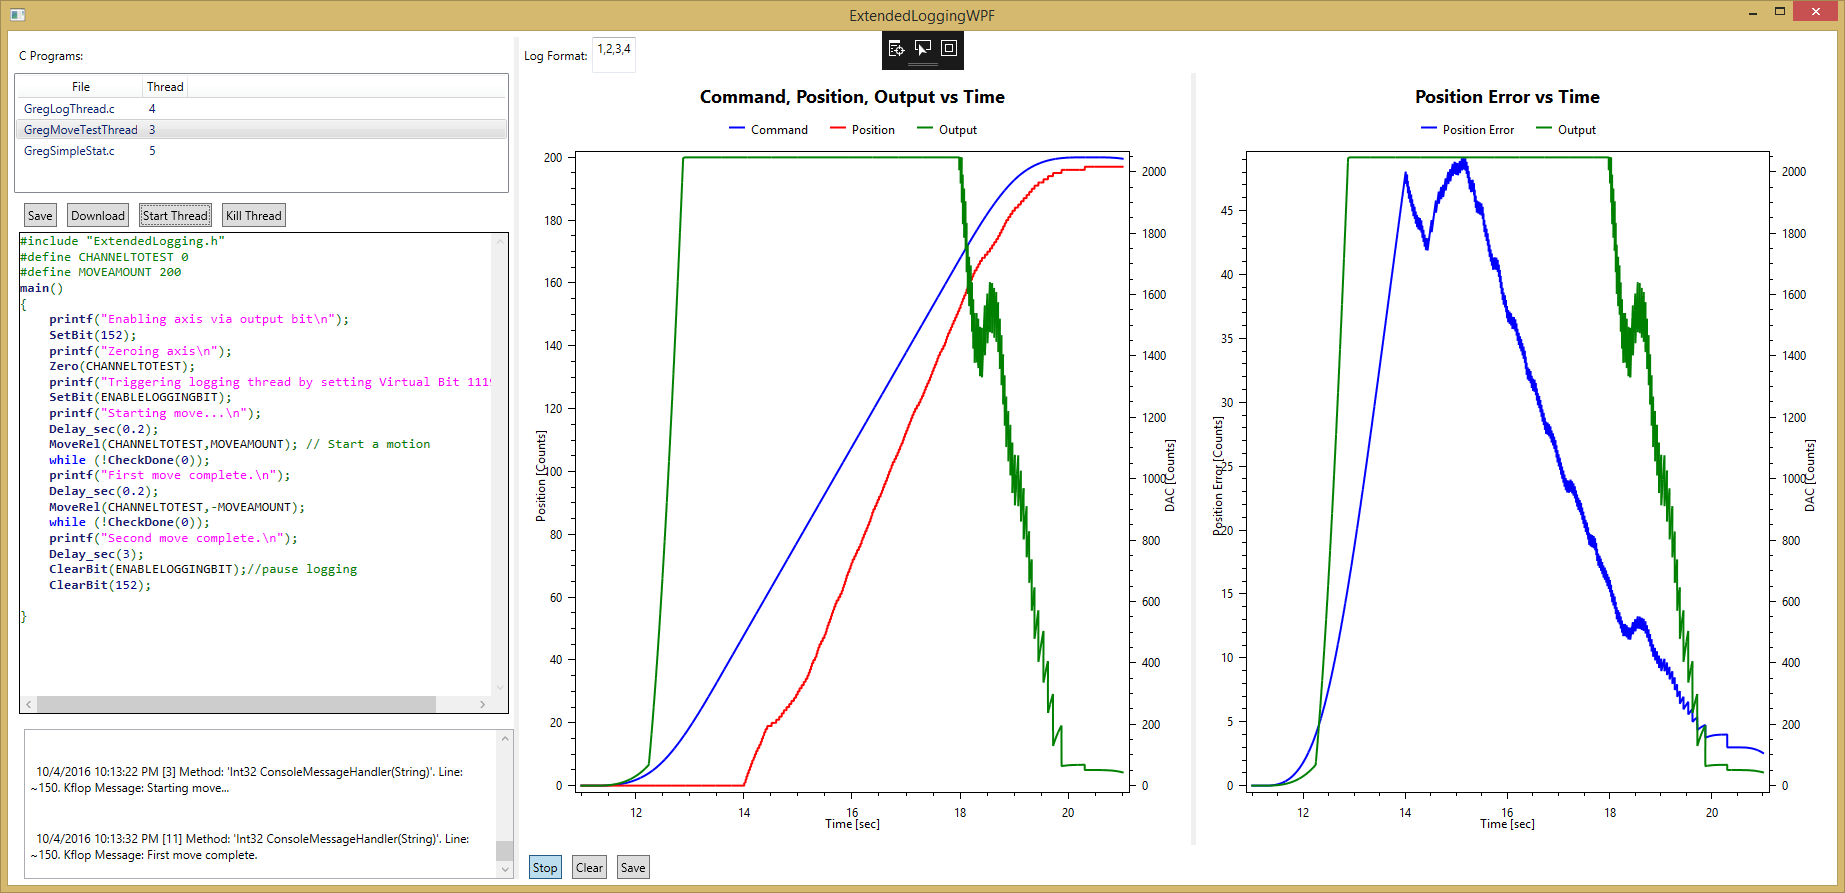Image resolution: width=1845 pixels, height=893 pixels.
Task: Select GregLogThread.c in the programs list
Action: tap(69, 109)
